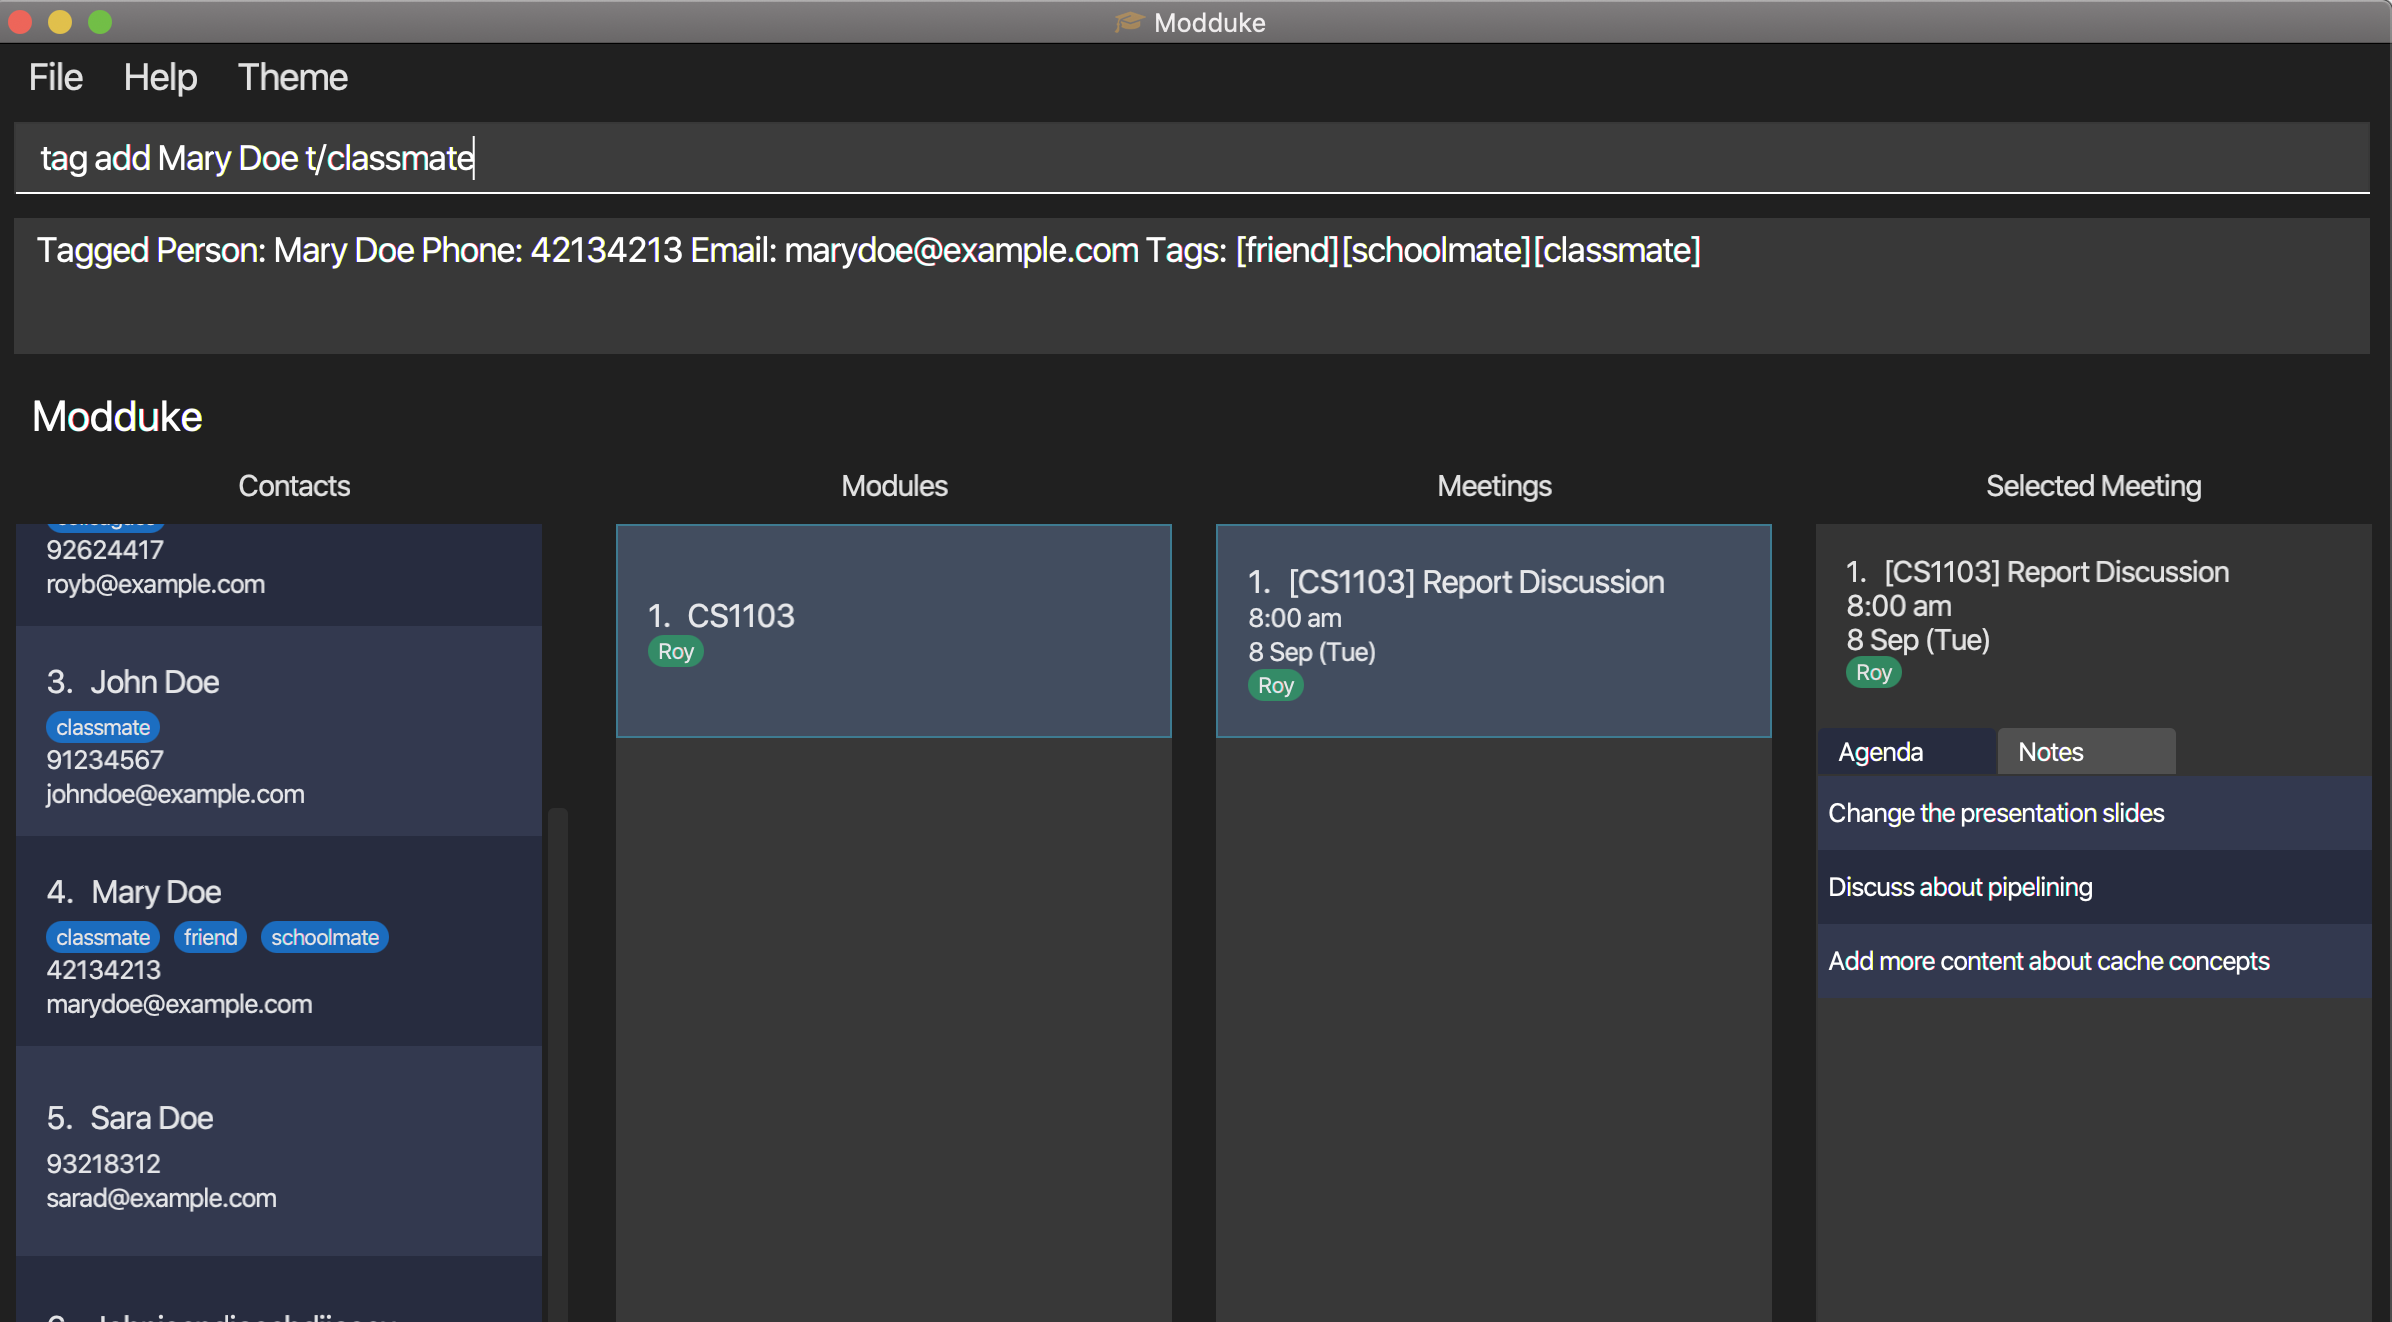The height and width of the screenshot is (1322, 2392).
Task: Click Mary Doe's classmate tag
Action: tap(103, 938)
